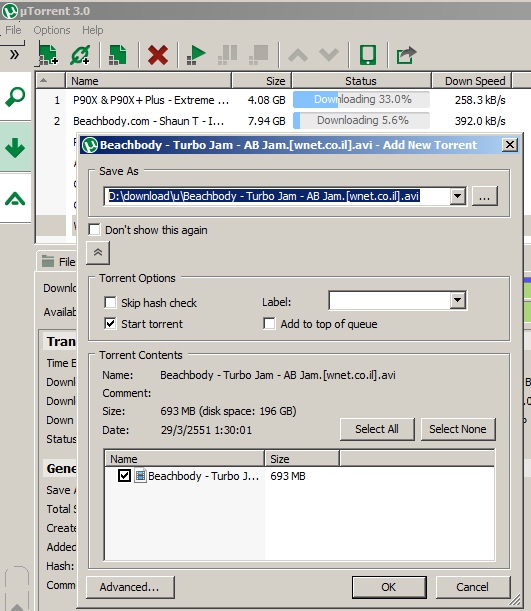Click the 693 MB file size cell
This screenshot has width=531, height=611.
[288, 476]
